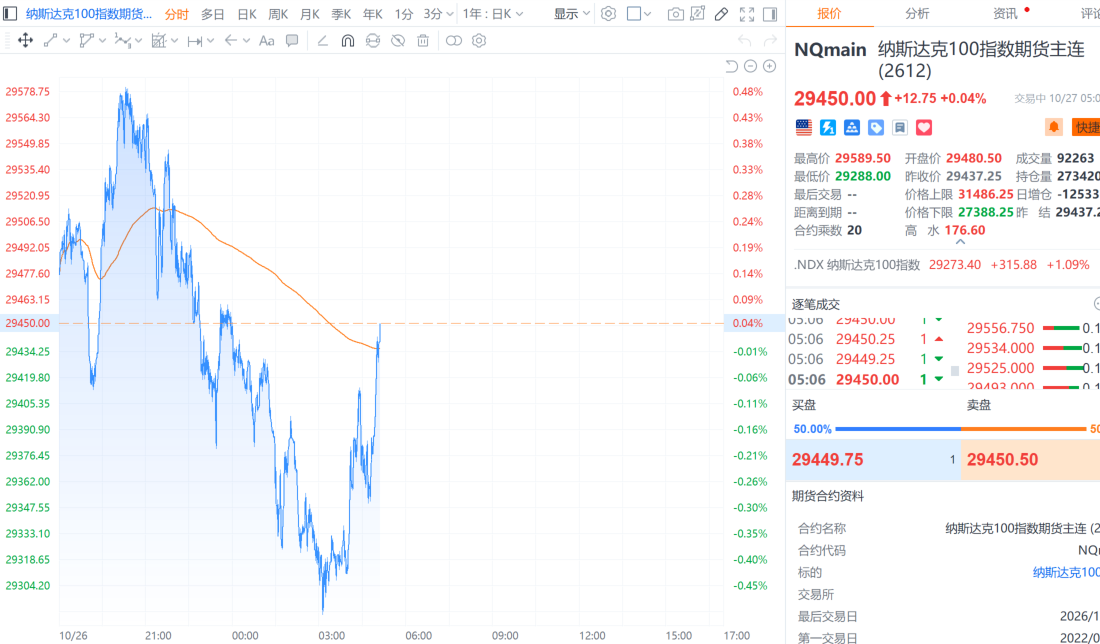Undo the last drawing action
This screenshot has height=644, width=1100.
click(x=744, y=41)
